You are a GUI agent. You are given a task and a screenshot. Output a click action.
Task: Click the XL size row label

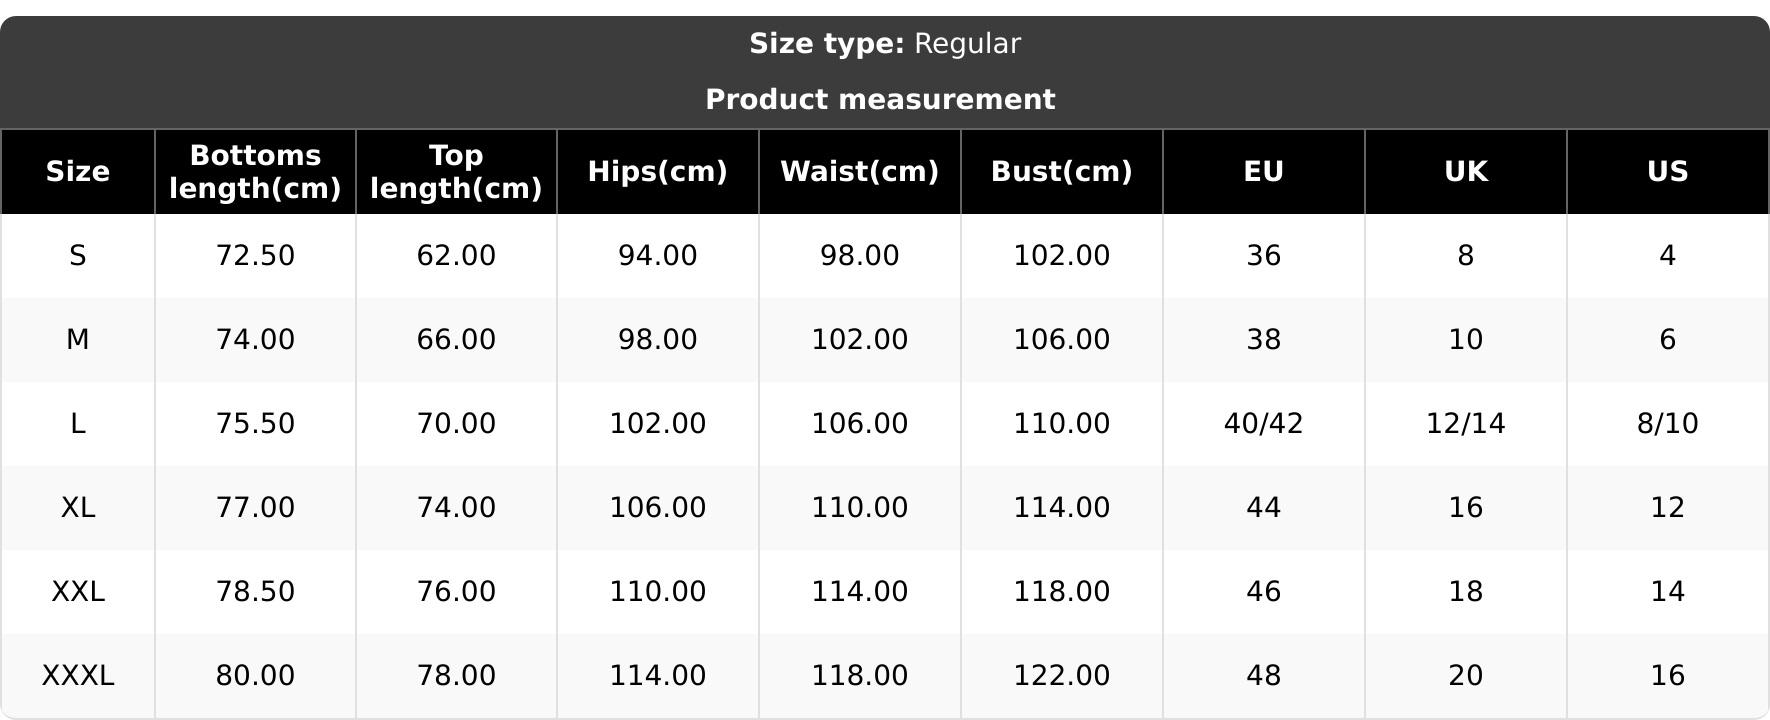[78, 508]
